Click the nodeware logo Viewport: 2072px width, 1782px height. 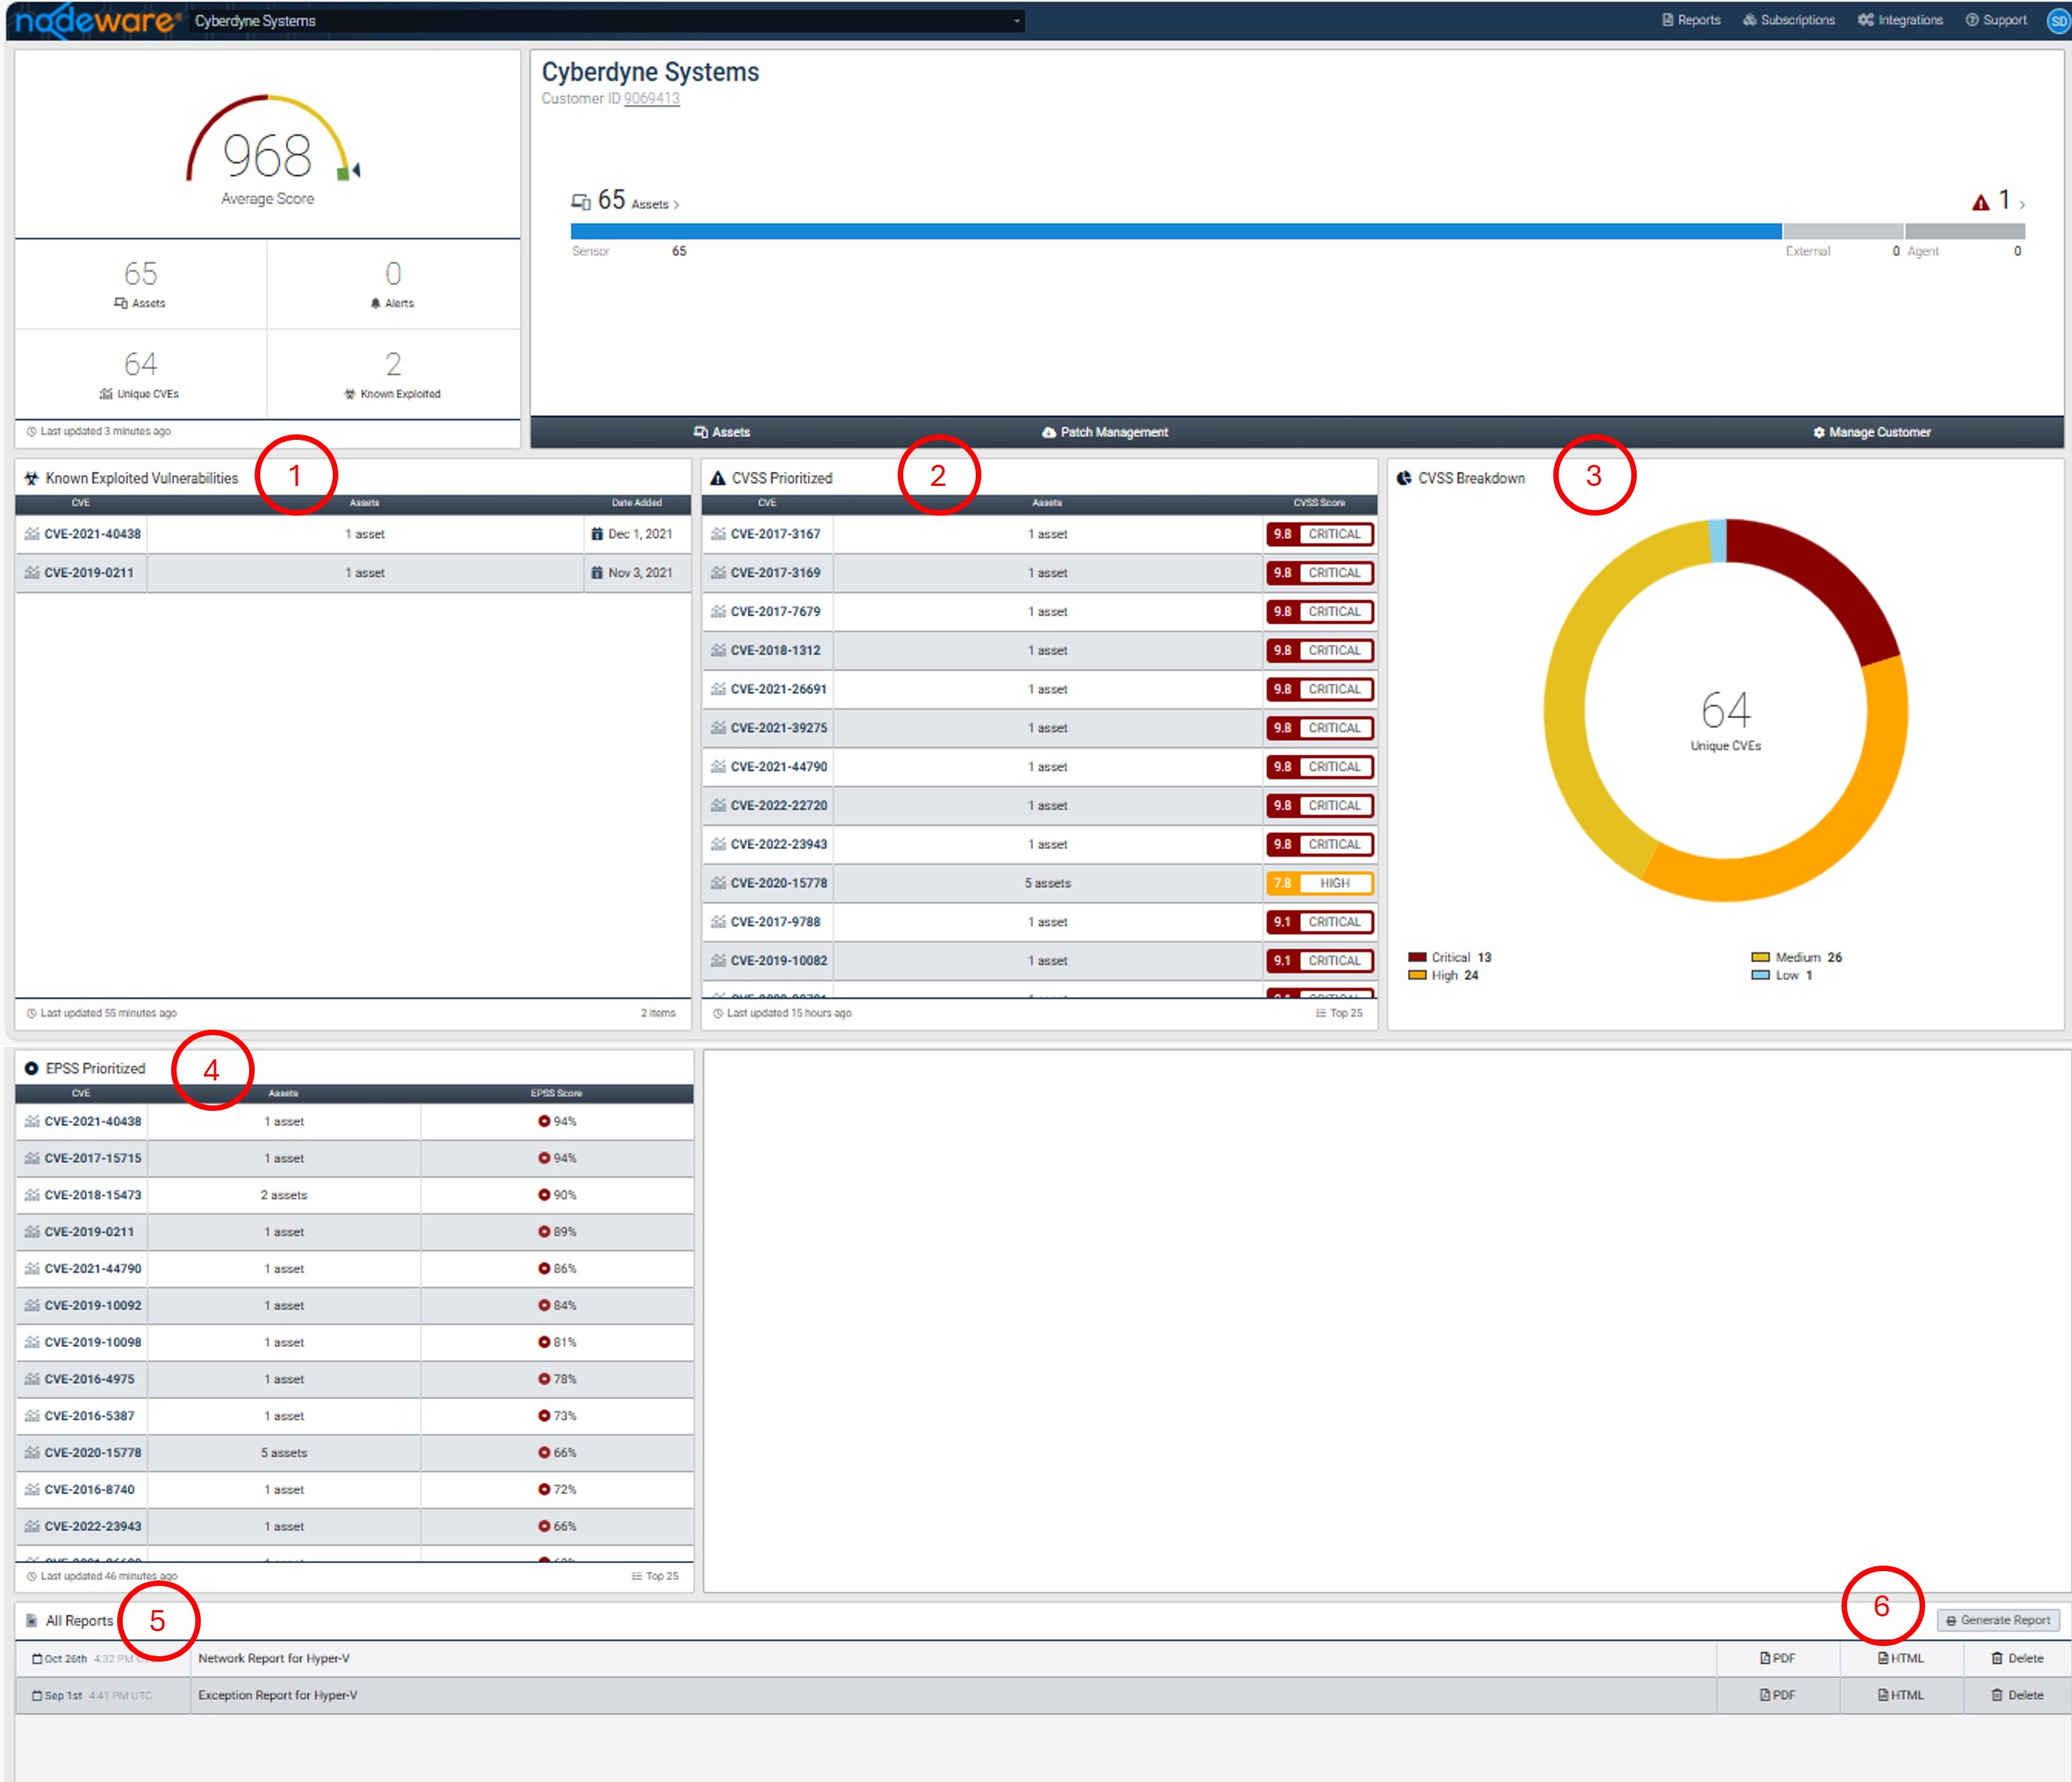[96, 21]
